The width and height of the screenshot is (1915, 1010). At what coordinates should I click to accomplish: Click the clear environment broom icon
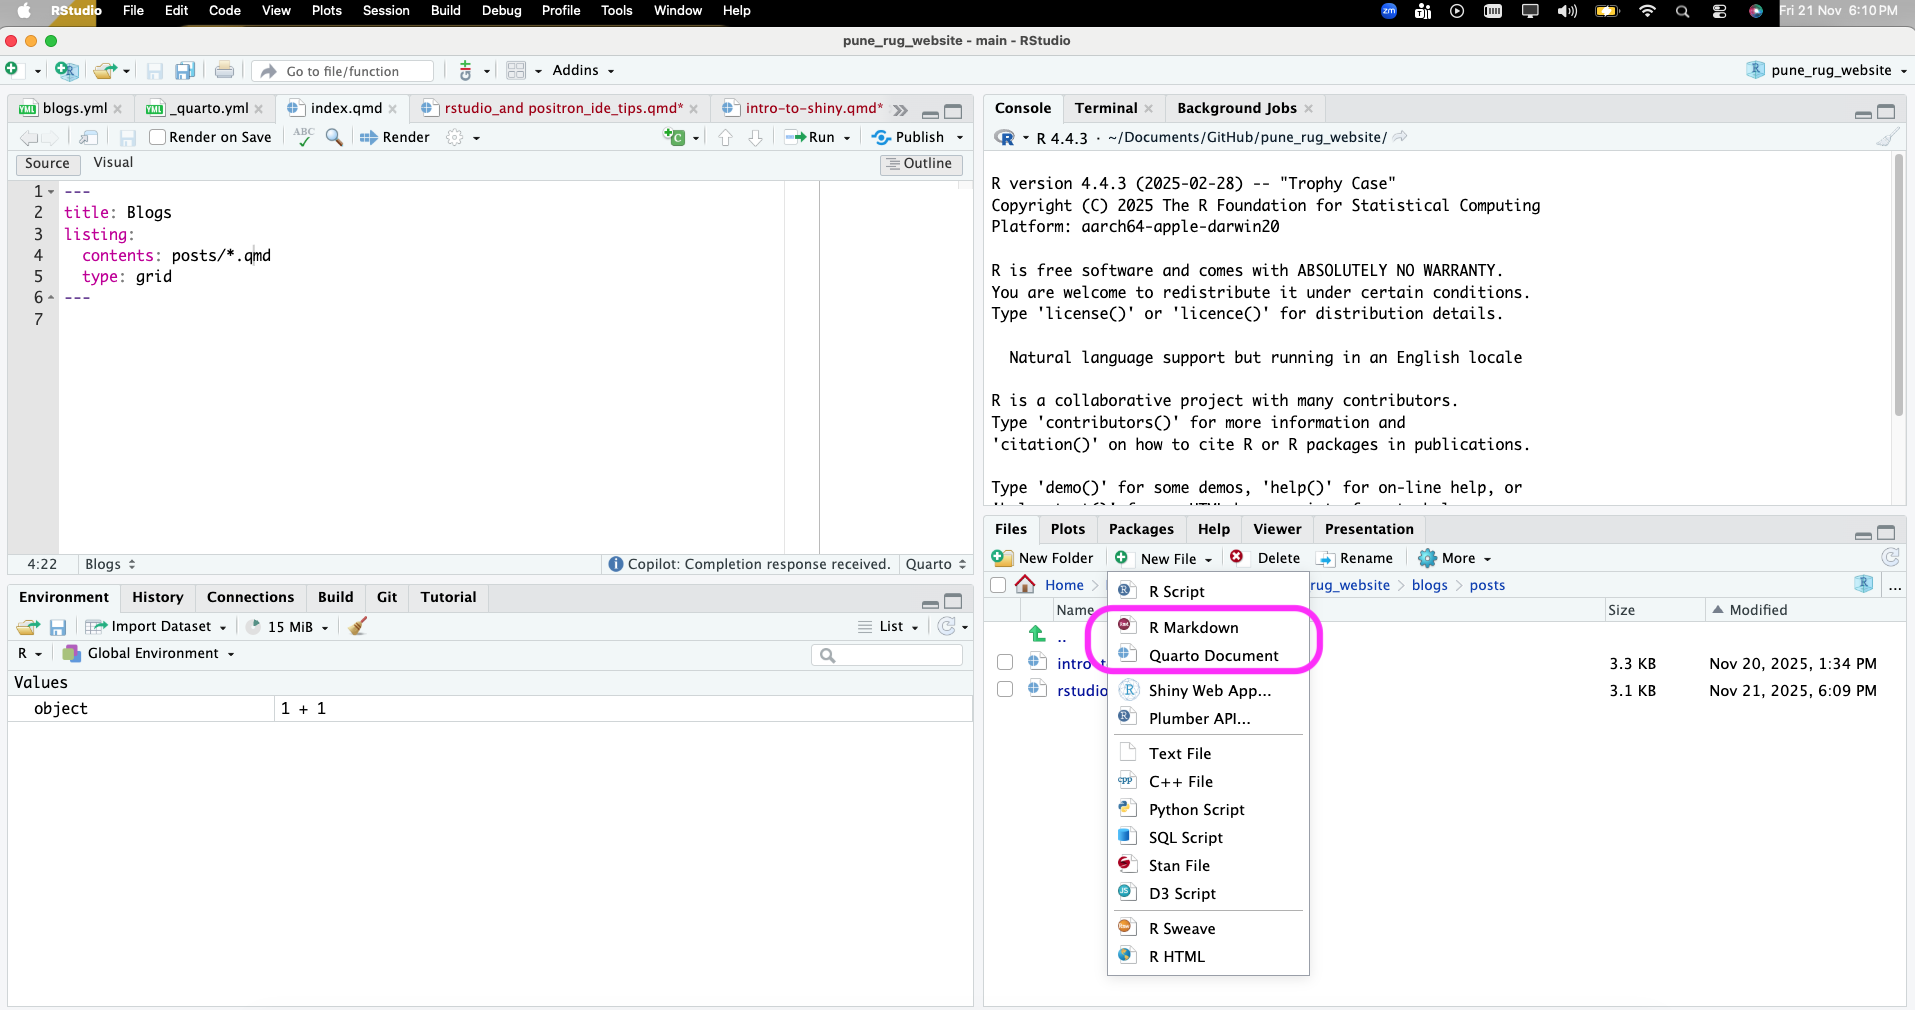(x=358, y=626)
